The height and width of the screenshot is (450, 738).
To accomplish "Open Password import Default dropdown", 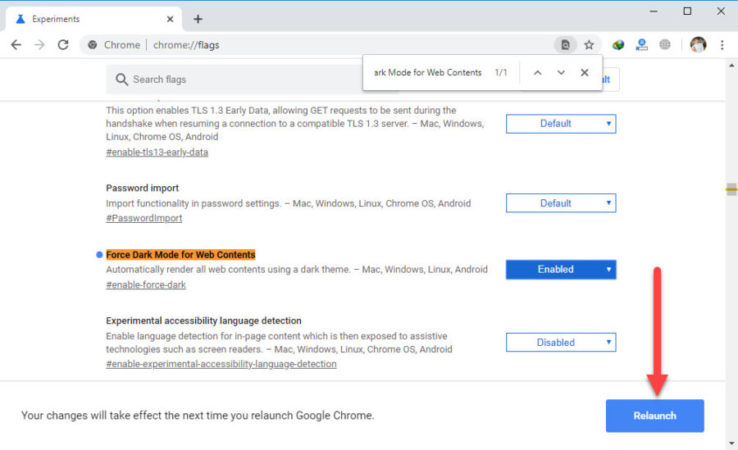I will (x=561, y=203).
